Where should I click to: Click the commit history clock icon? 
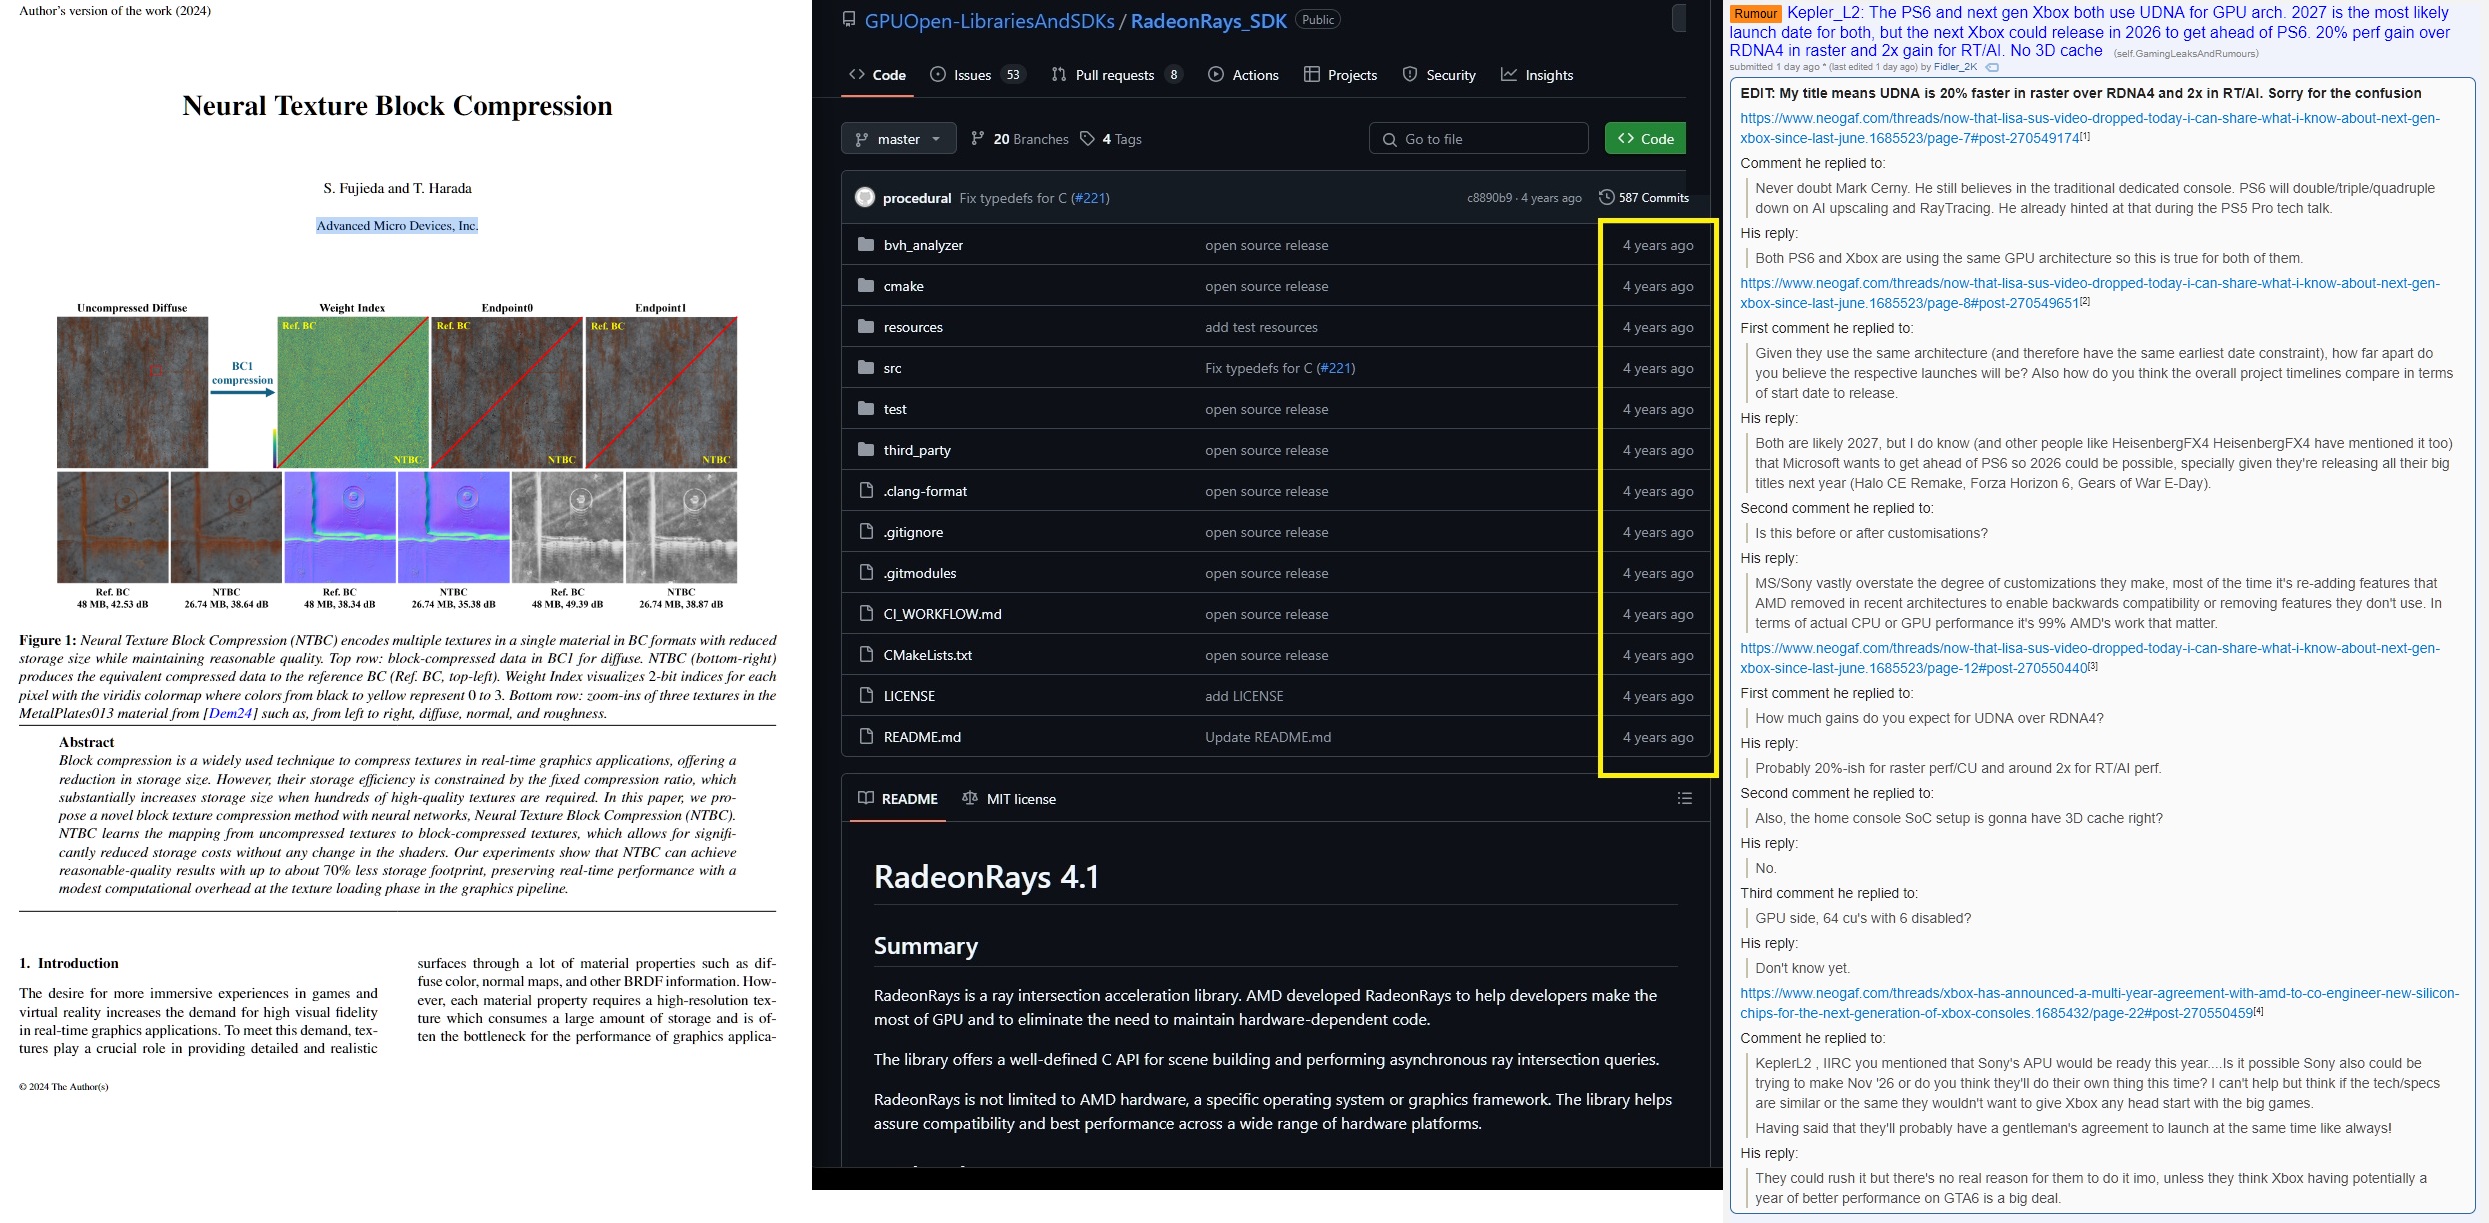[x=1606, y=197]
